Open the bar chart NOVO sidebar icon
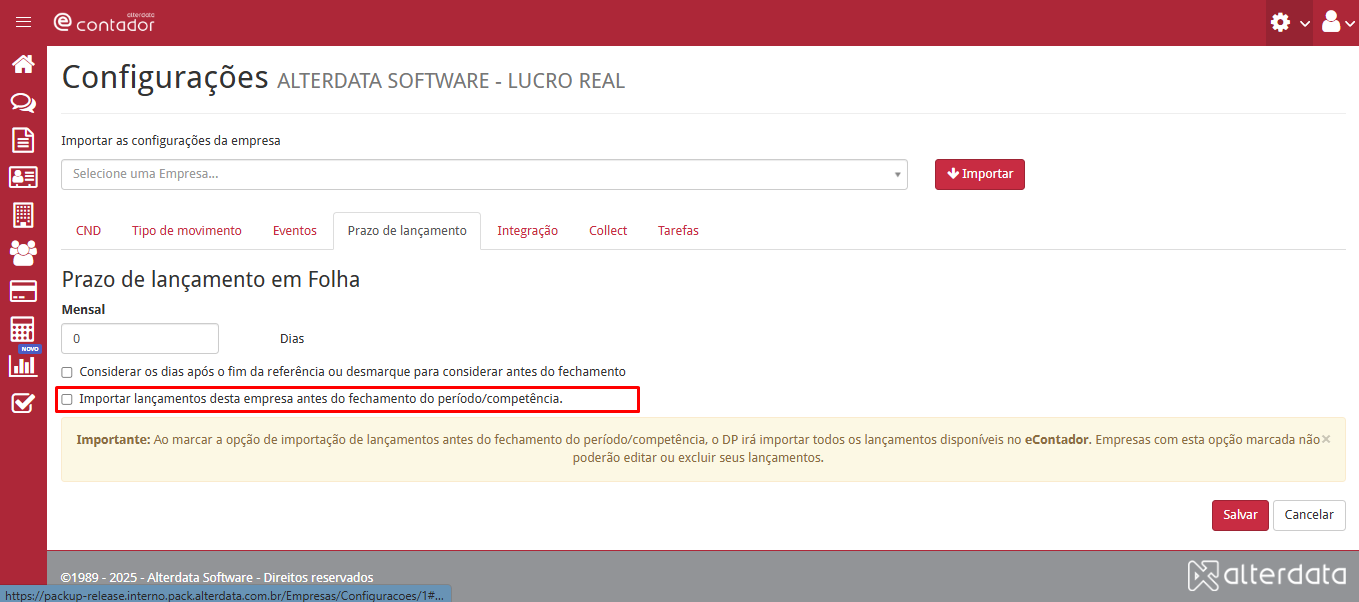The height and width of the screenshot is (602, 1359). coord(23,364)
